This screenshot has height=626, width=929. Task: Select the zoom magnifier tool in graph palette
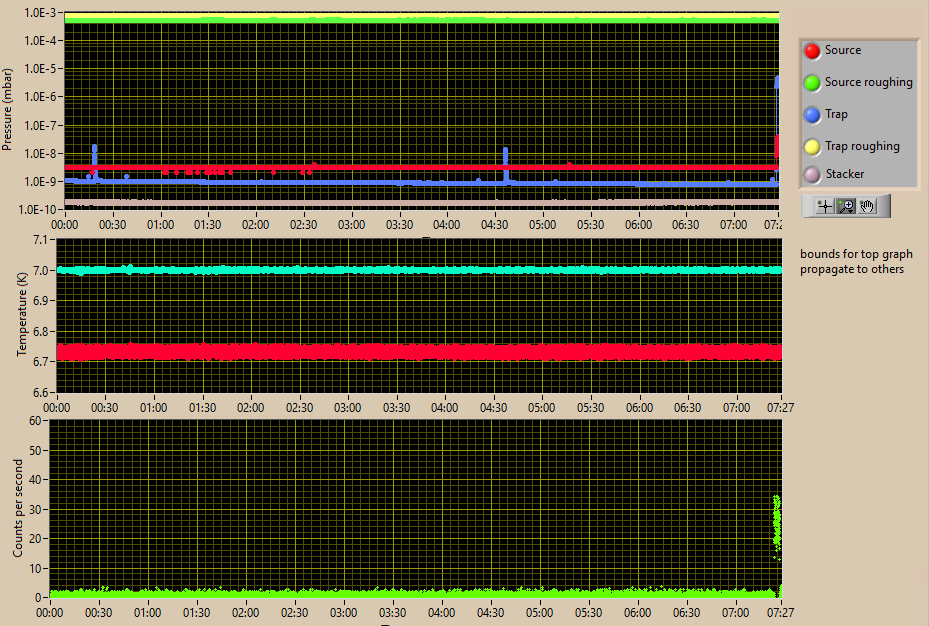click(x=846, y=206)
